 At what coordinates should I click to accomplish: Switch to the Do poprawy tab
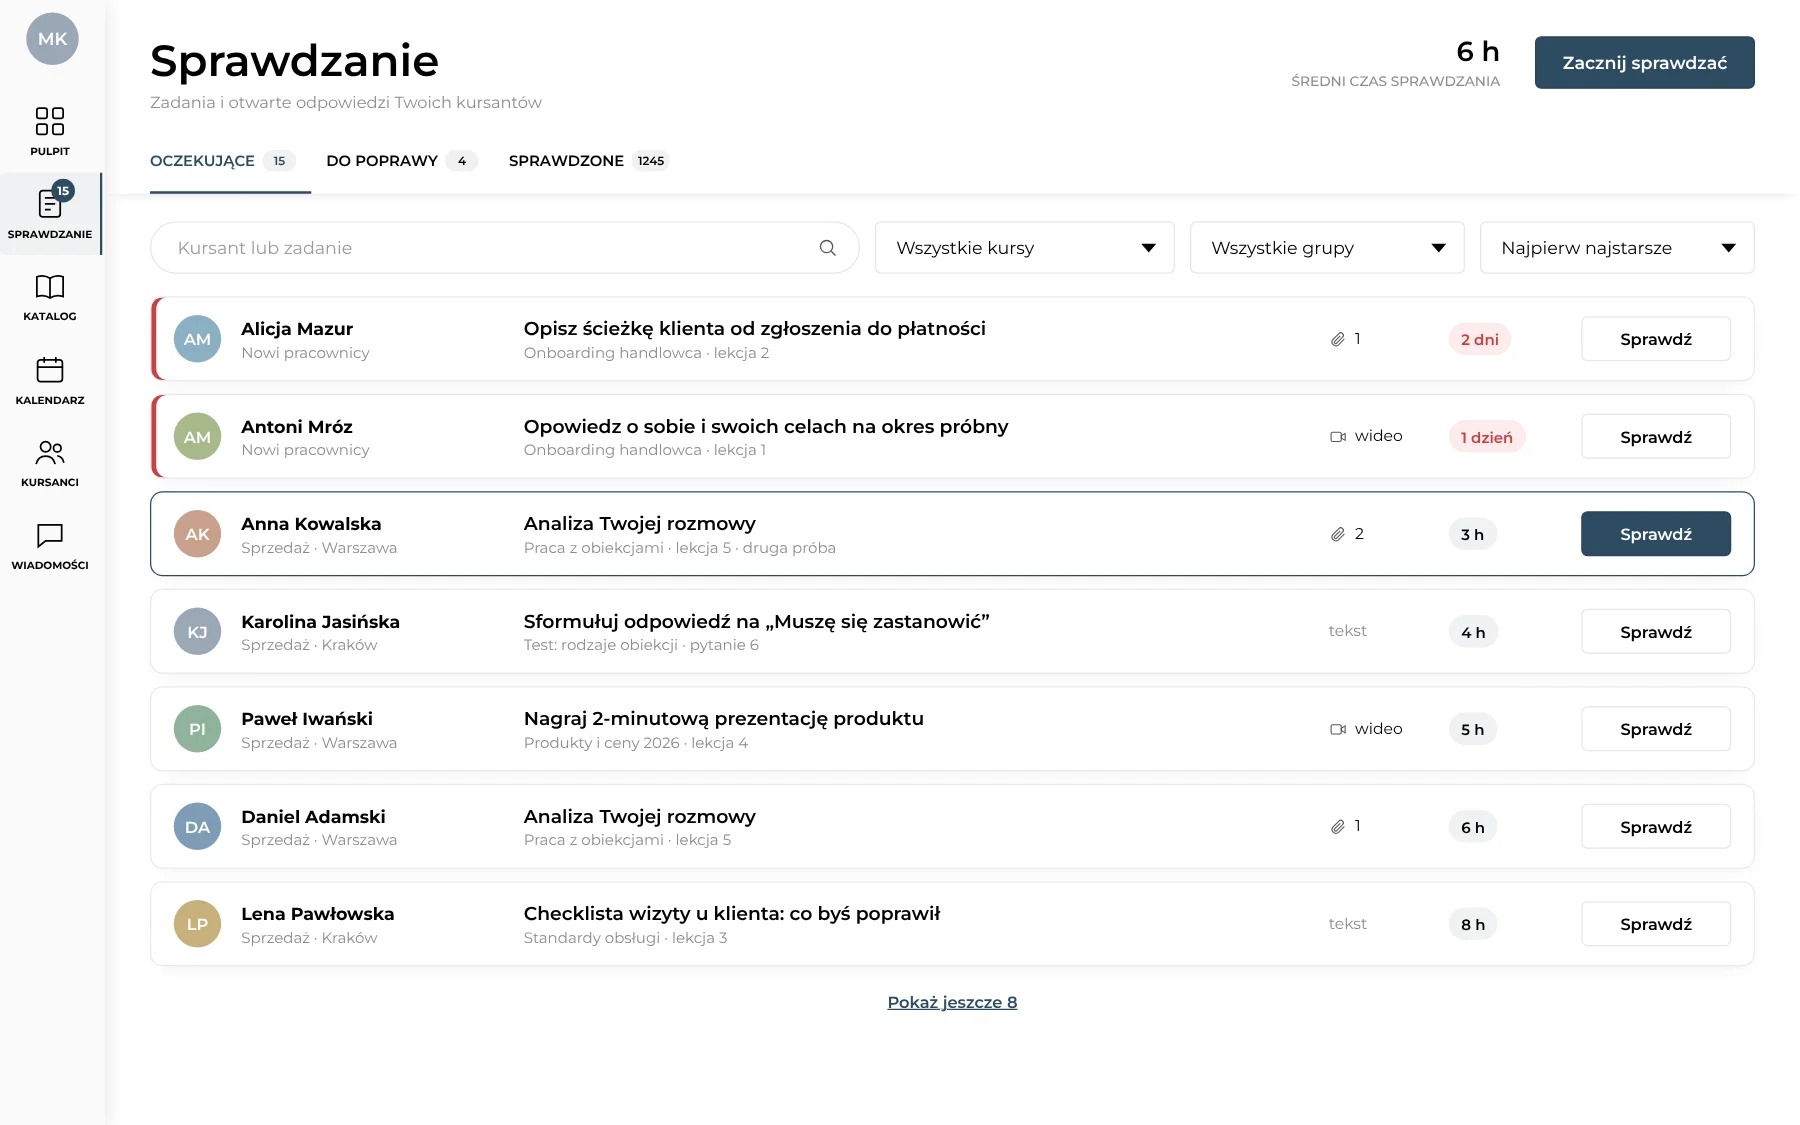(401, 161)
